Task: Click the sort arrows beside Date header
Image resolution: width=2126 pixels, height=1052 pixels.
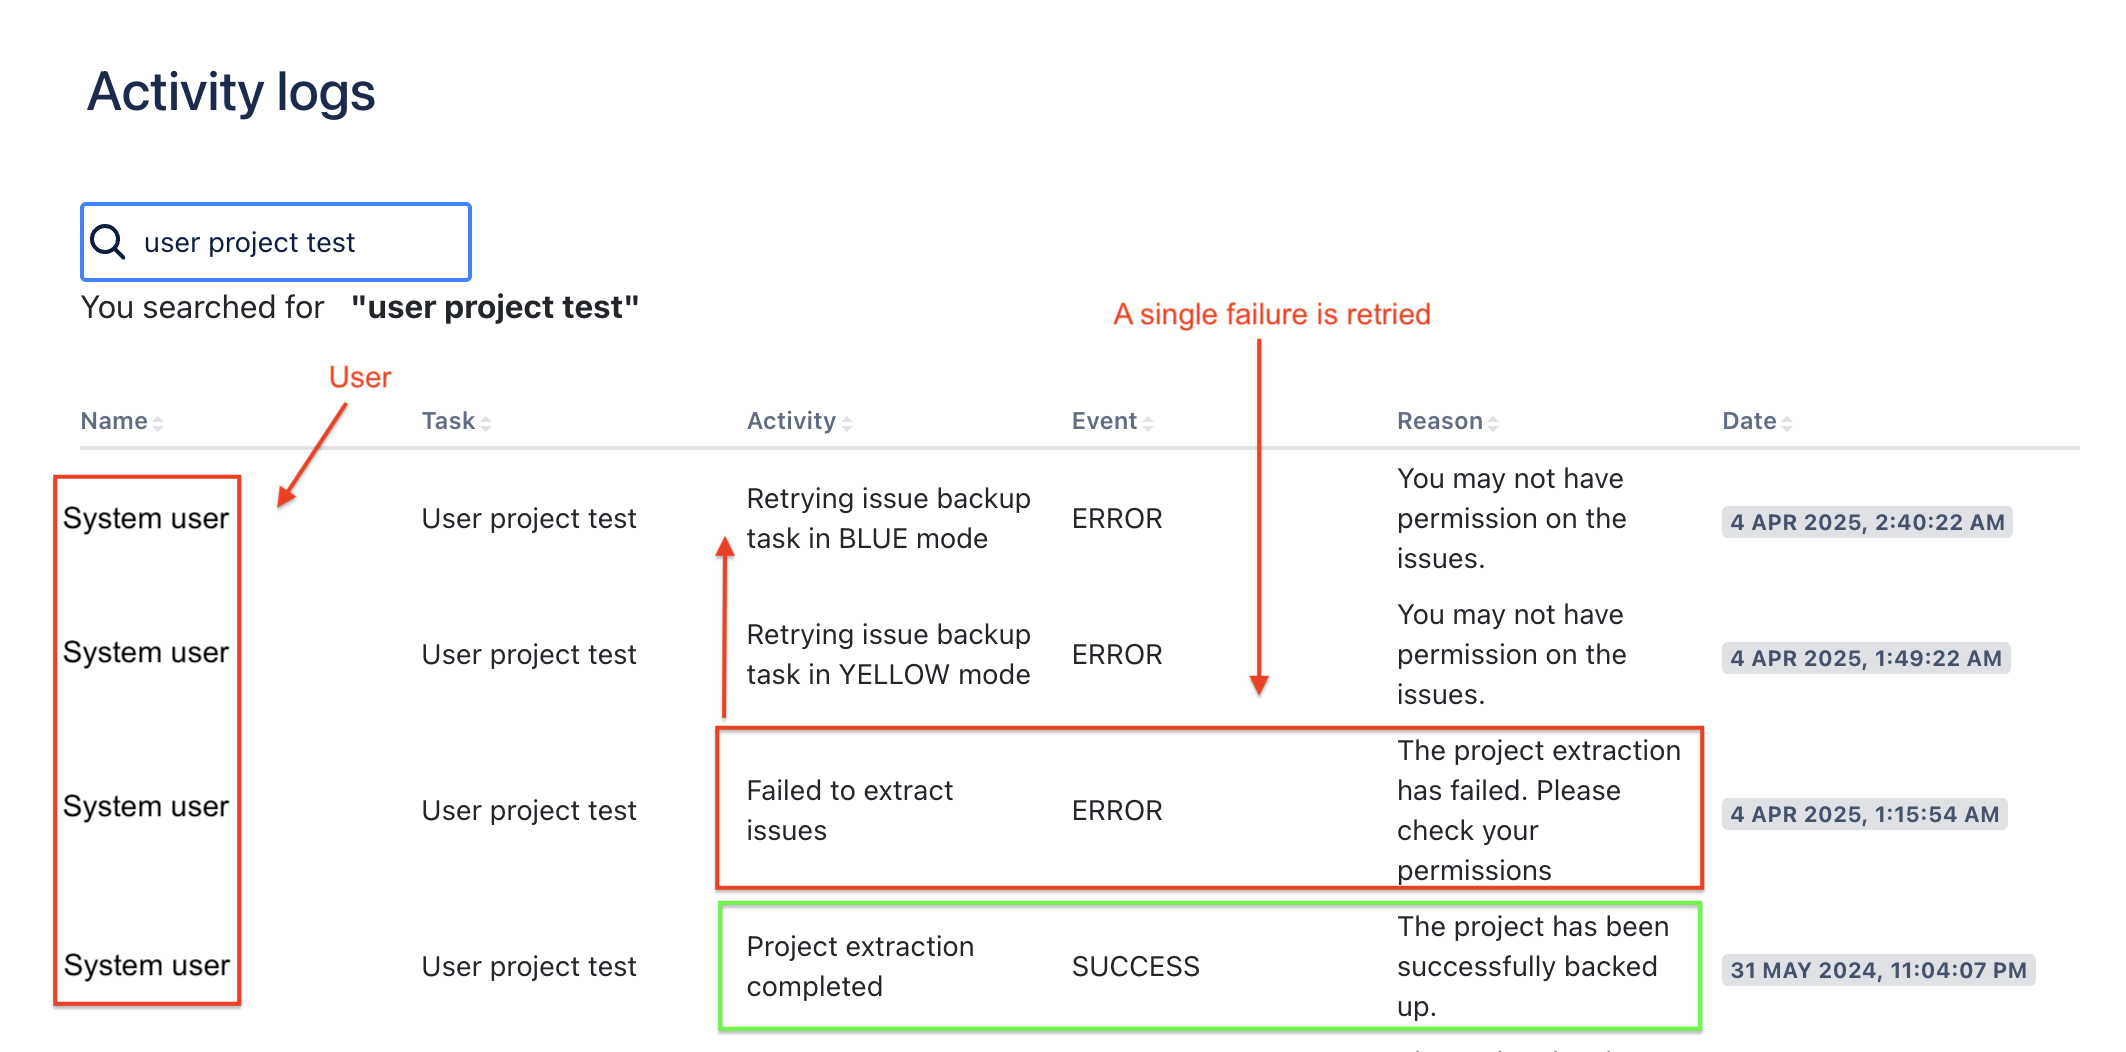Action: point(1785,422)
